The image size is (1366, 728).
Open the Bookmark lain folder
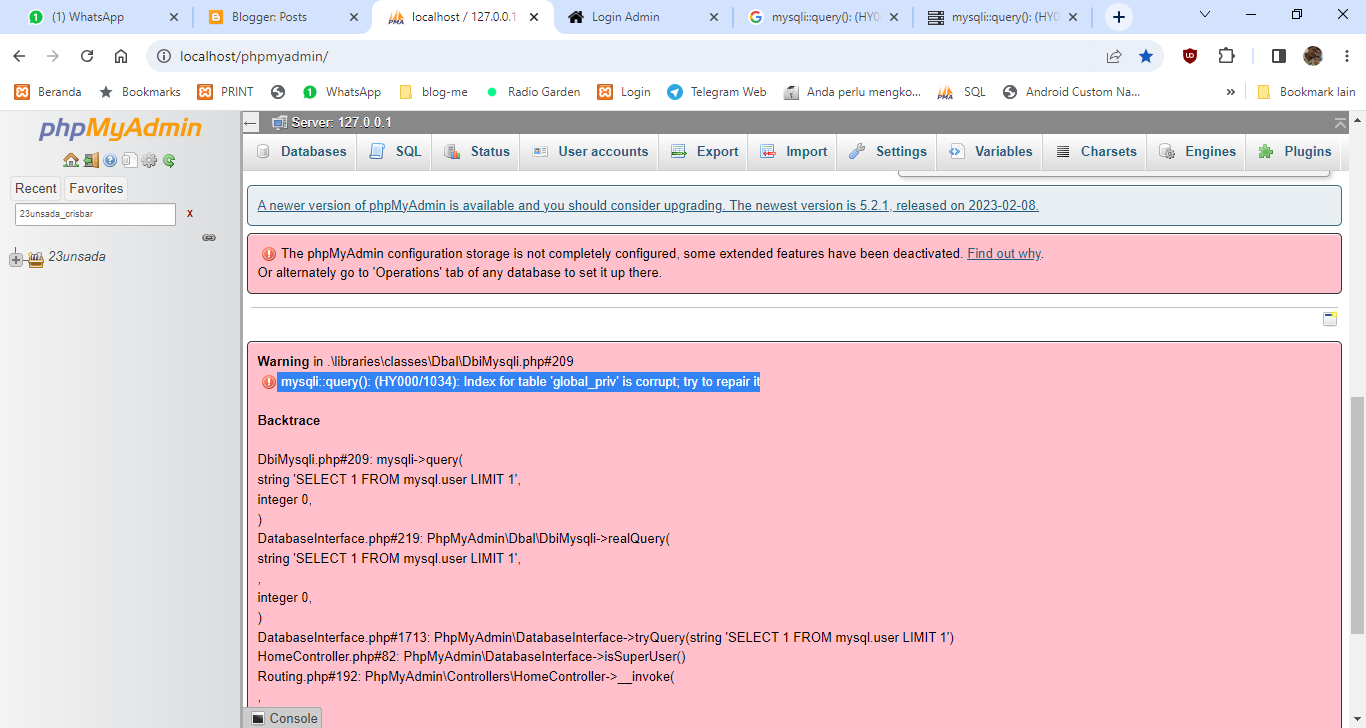coord(1306,92)
